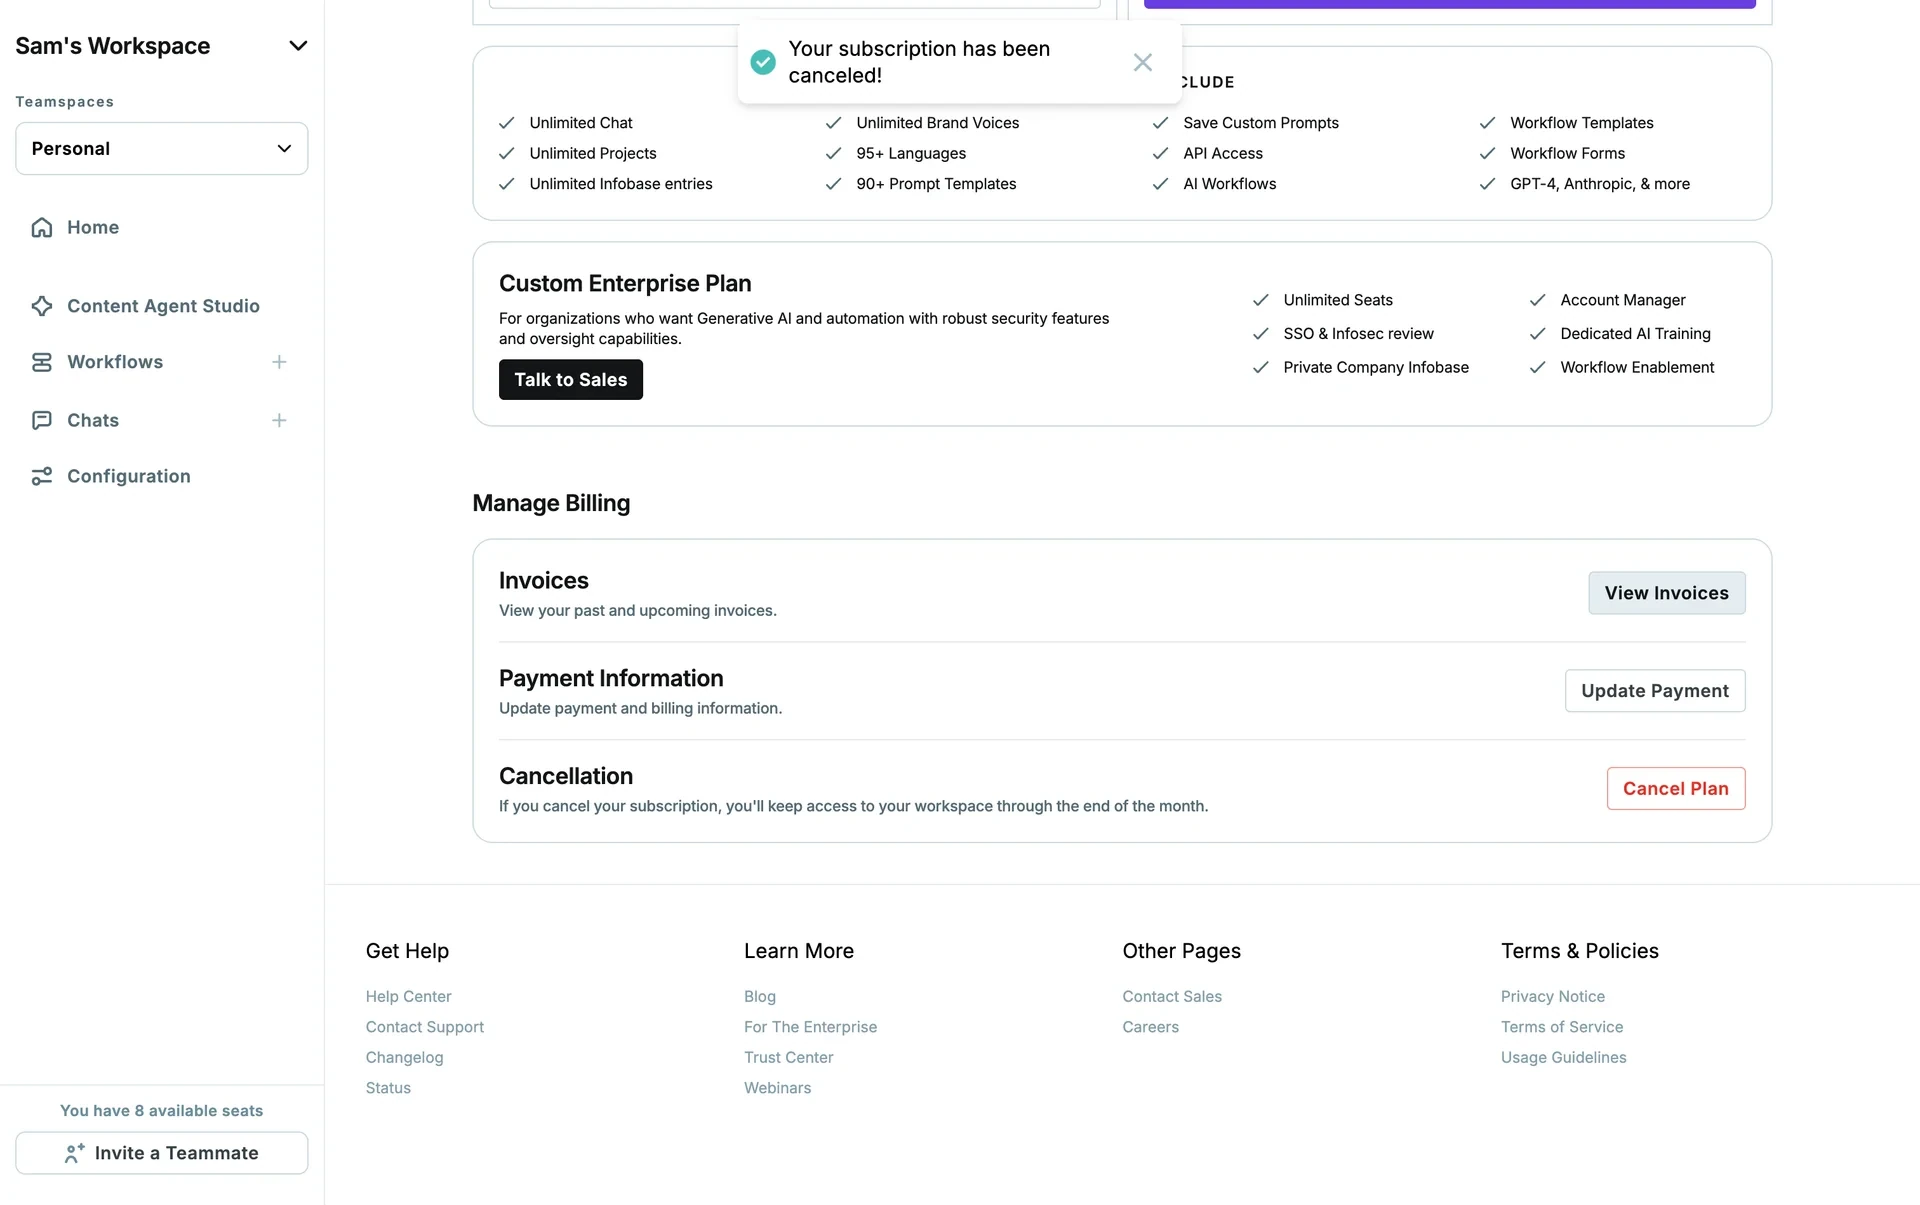Image resolution: width=1920 pixels, height=1205 pixels.
Task: Click checkmark beside GPT-4, Anthropic, & more
Action: coord(1488,184)
